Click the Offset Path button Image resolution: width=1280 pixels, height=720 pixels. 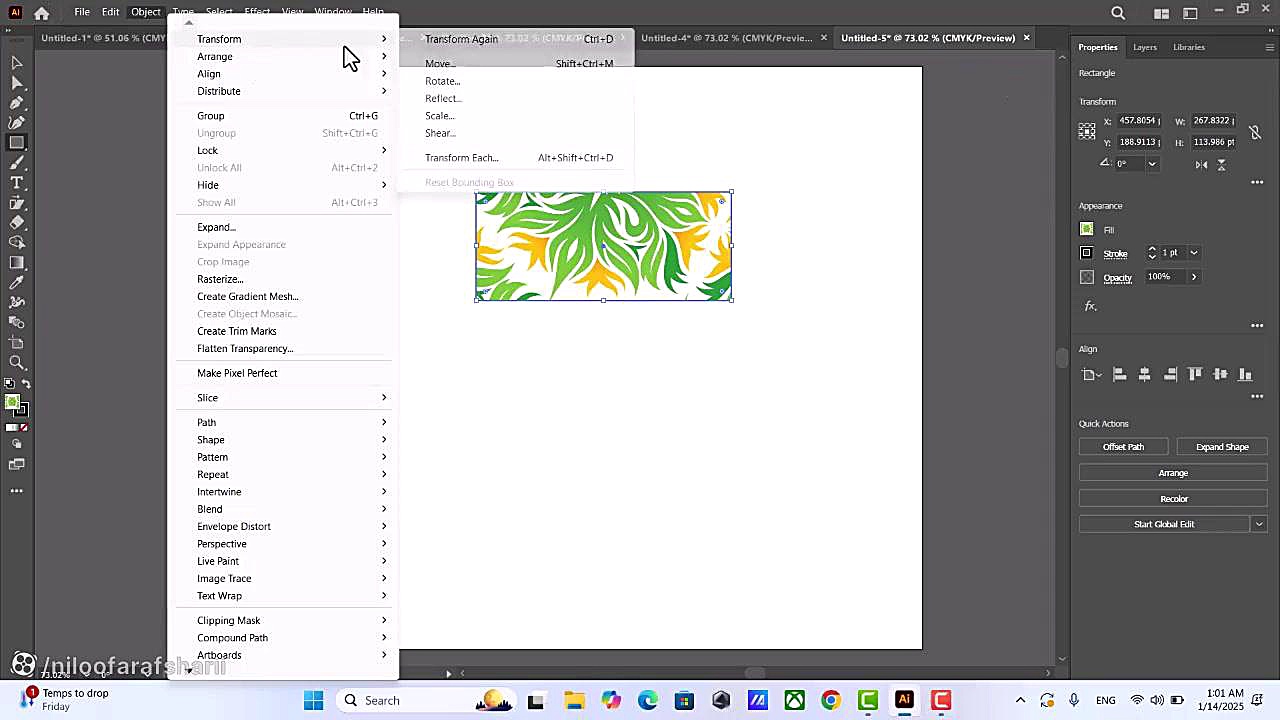(1123, 447)
